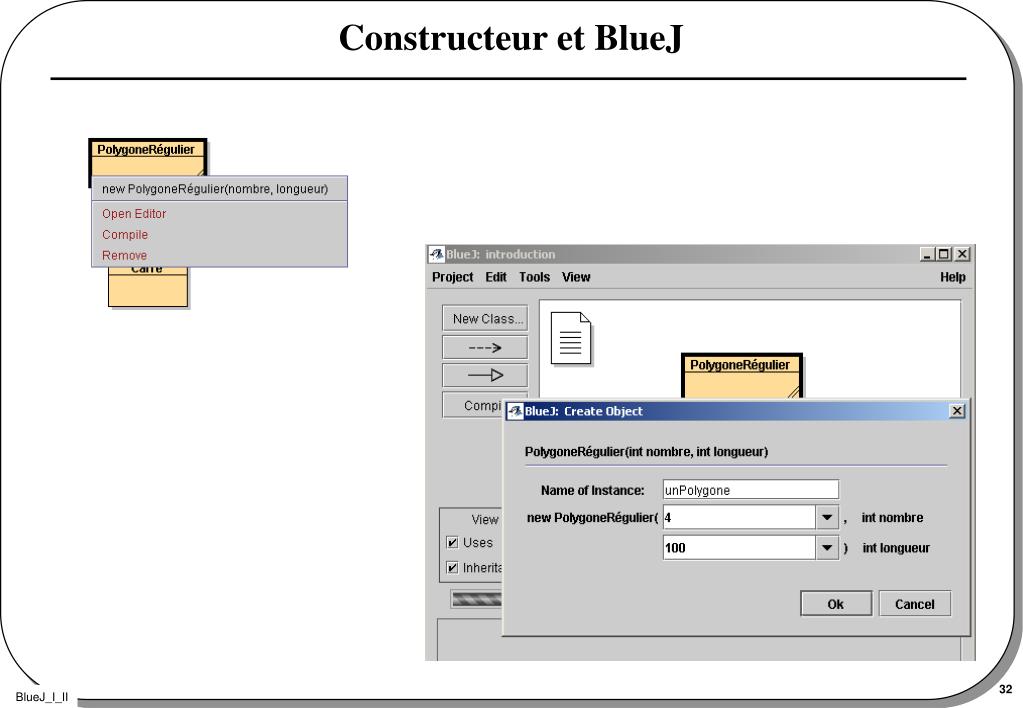Expand the int nombre dropdown arrow
This screenshot has height=708, width=1023.
(827, 517)
